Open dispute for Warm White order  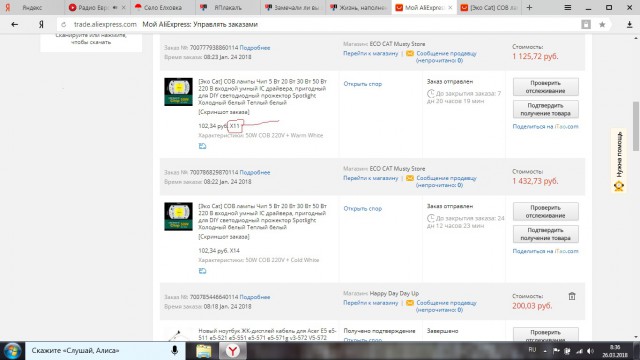tap(362, 84)
